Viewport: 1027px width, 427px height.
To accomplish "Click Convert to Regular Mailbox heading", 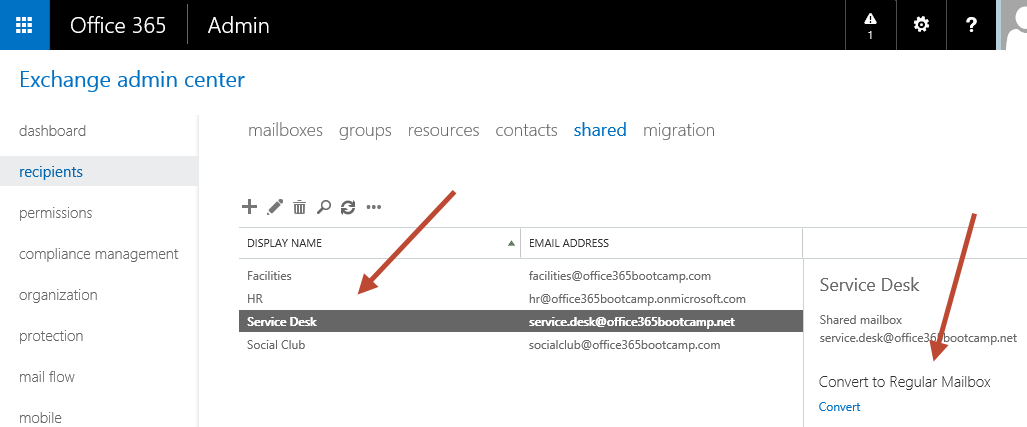I will (905, 382).
